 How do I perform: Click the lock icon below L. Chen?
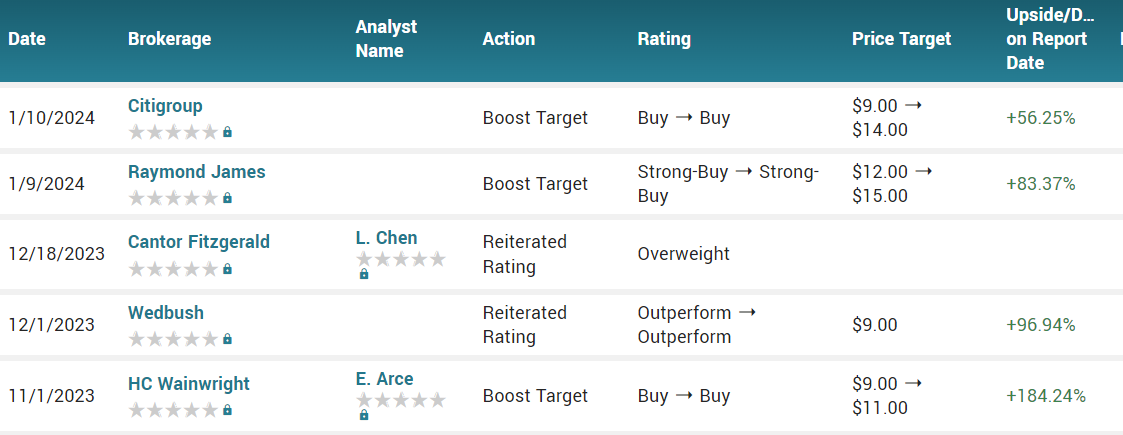[x=364, y=274]
